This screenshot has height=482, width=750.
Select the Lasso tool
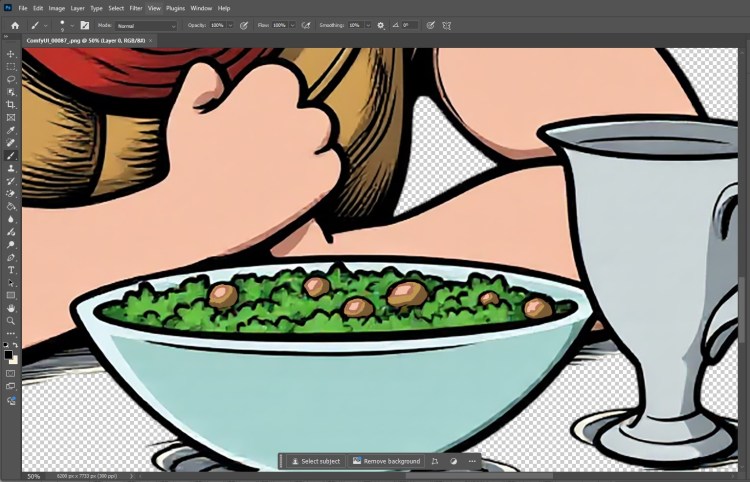11,79
